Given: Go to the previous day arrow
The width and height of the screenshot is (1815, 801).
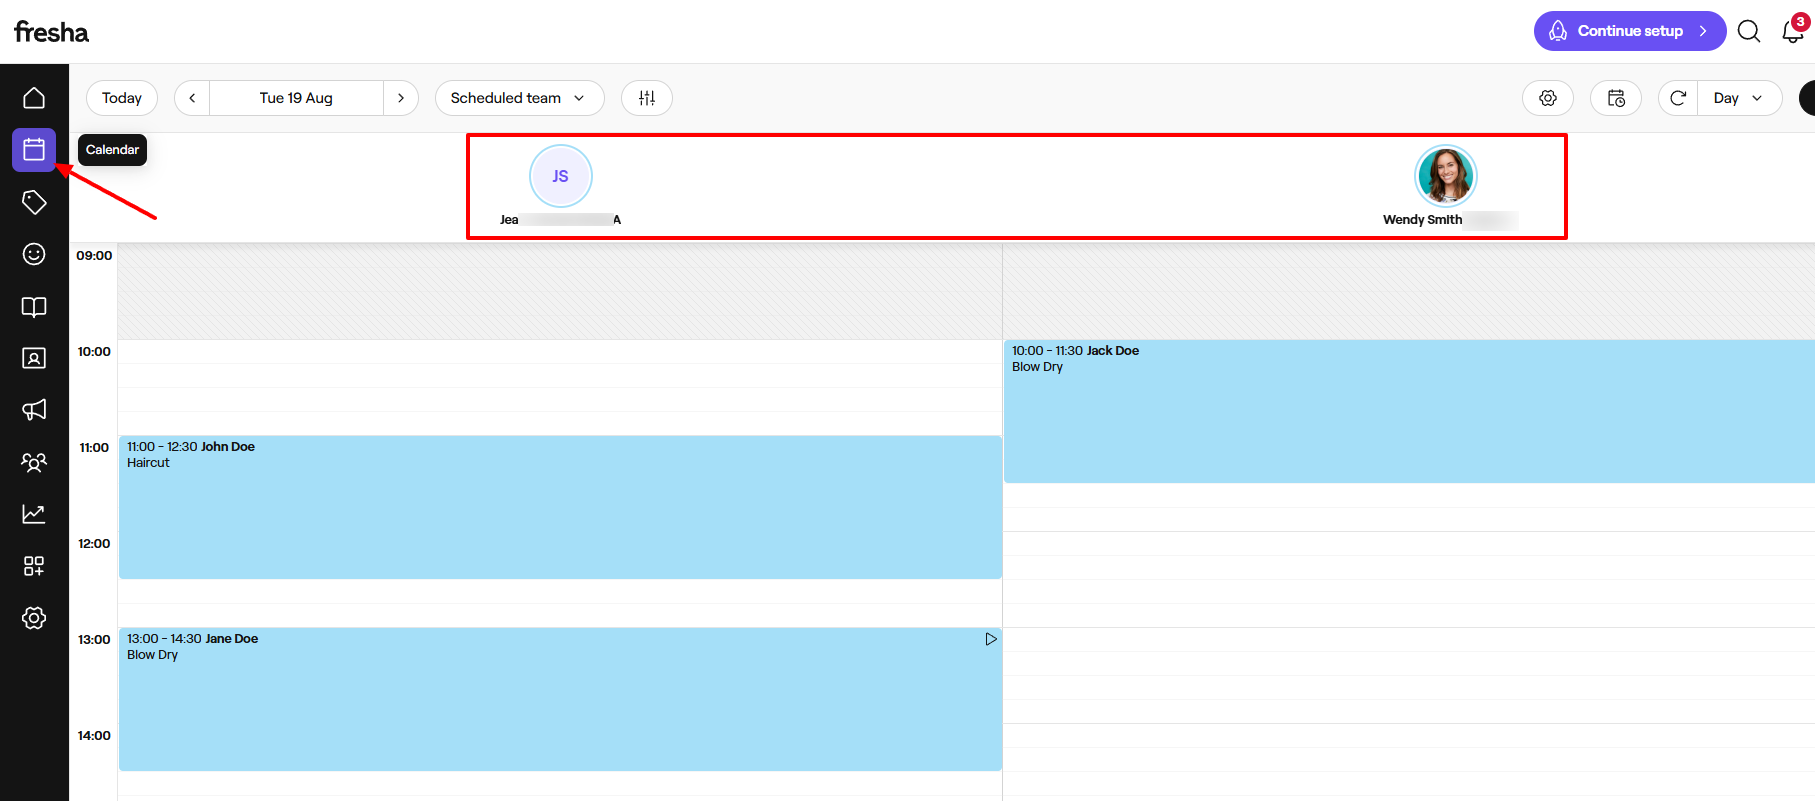Looking at the screenshot, I should (192, 98).
